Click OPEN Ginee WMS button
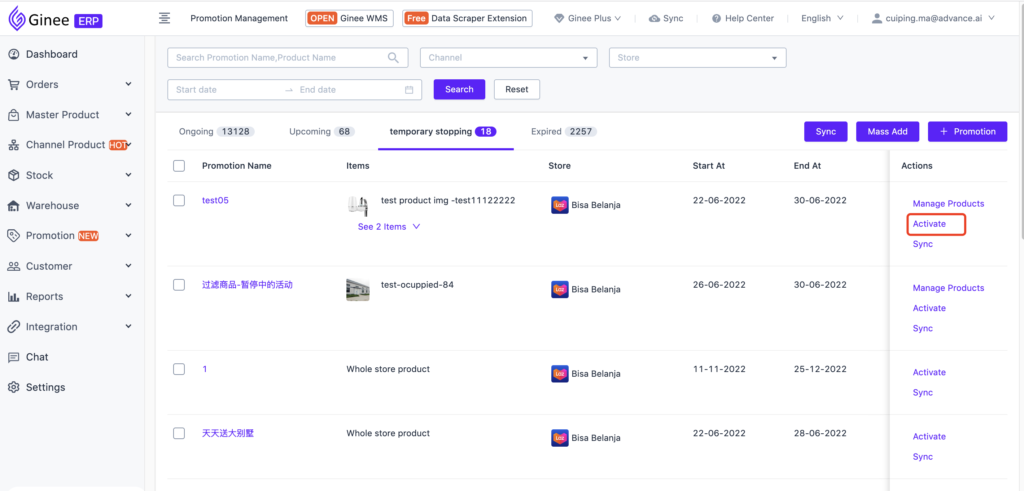The height and width of the screenshot is (491, 1024). click(x=349, y=18)
